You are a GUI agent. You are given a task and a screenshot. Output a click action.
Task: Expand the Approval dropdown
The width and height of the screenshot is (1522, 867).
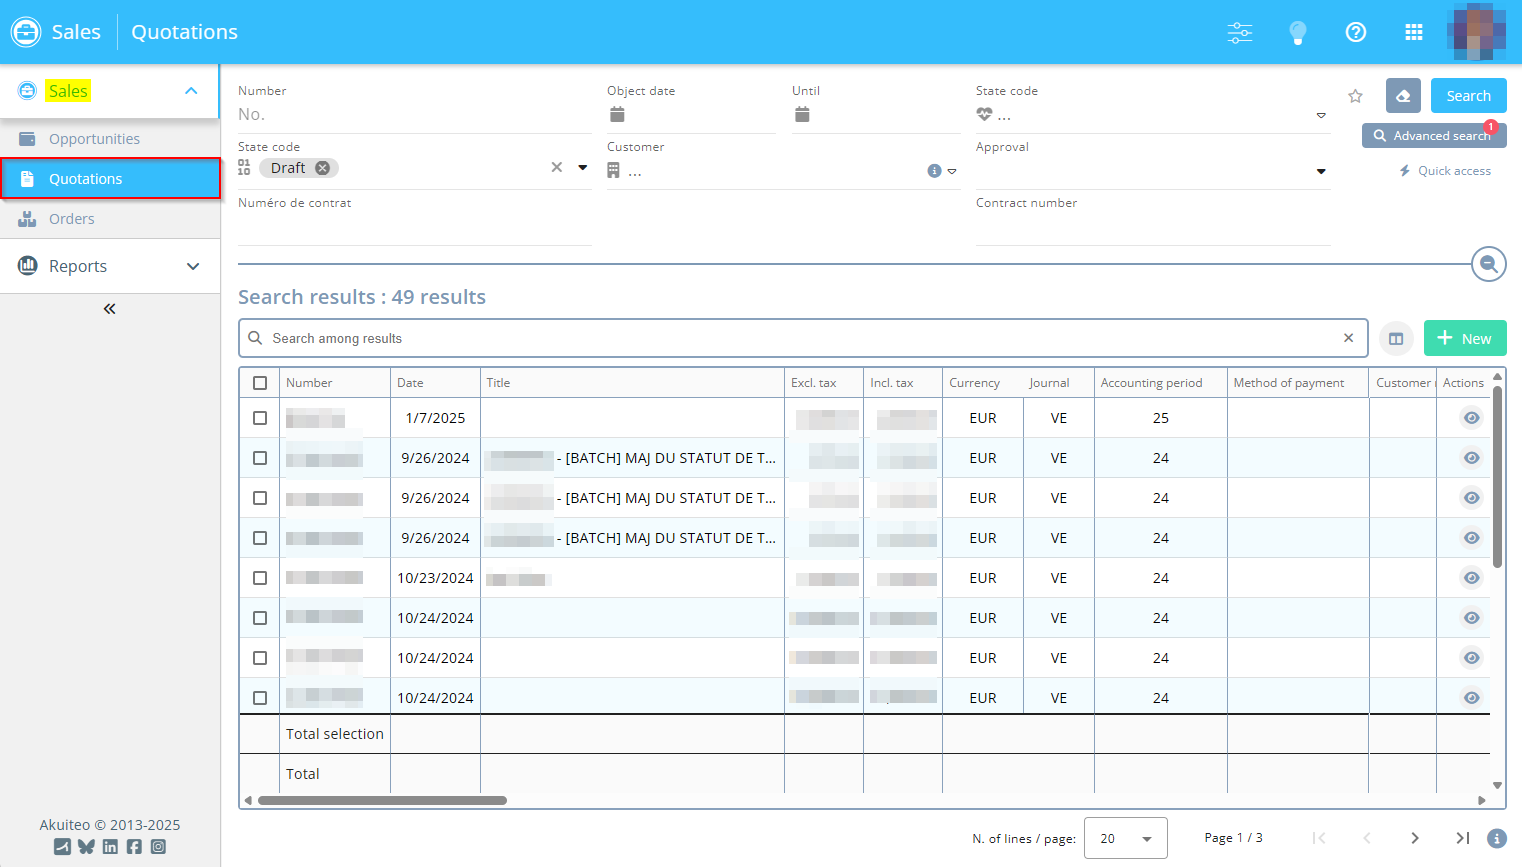pos(1320,172)
